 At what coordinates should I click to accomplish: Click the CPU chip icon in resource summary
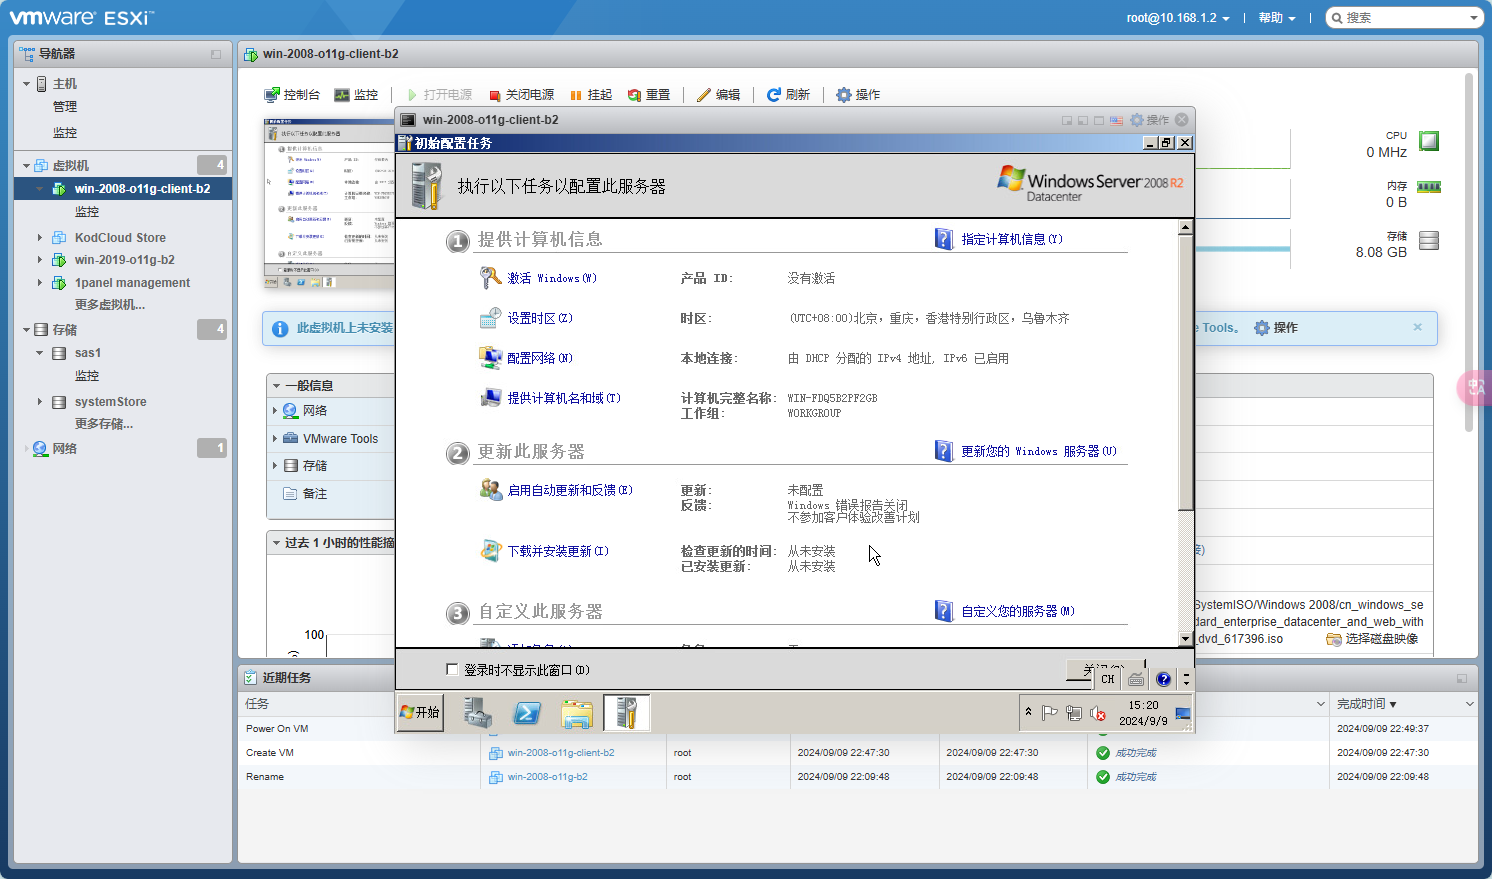1429,141
